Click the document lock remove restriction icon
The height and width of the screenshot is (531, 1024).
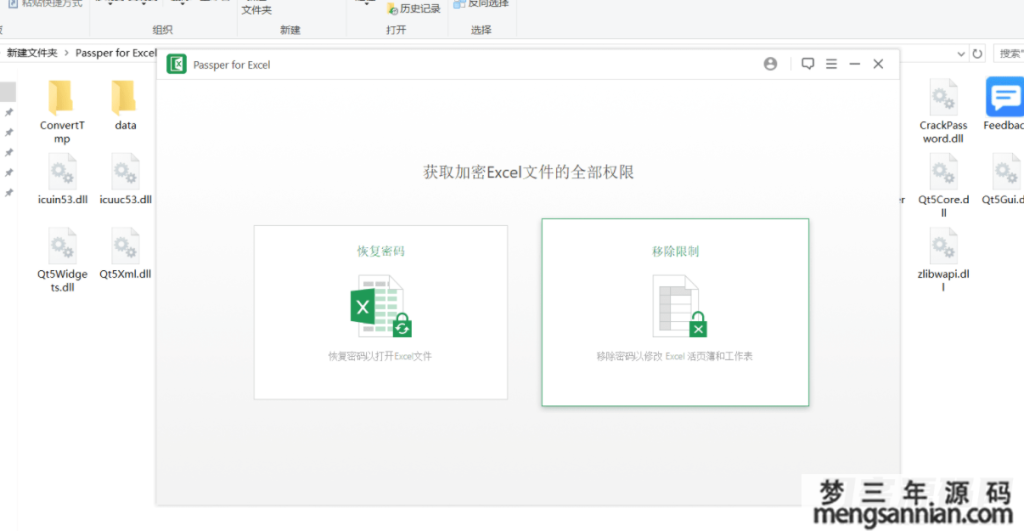(x=680, y=306)
